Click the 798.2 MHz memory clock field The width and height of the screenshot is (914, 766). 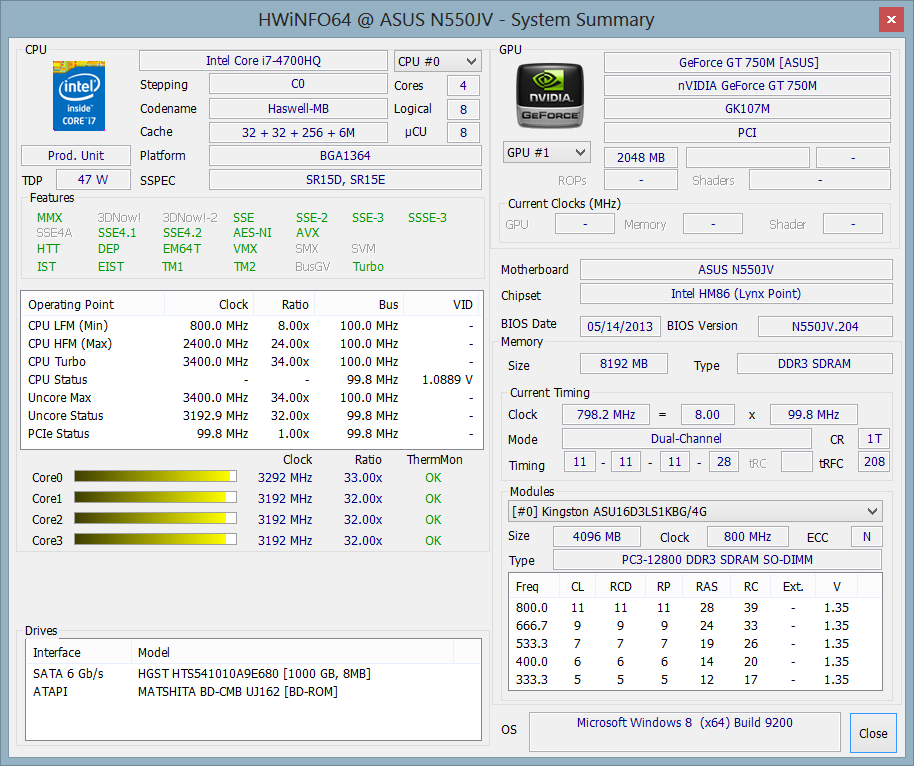606,414
